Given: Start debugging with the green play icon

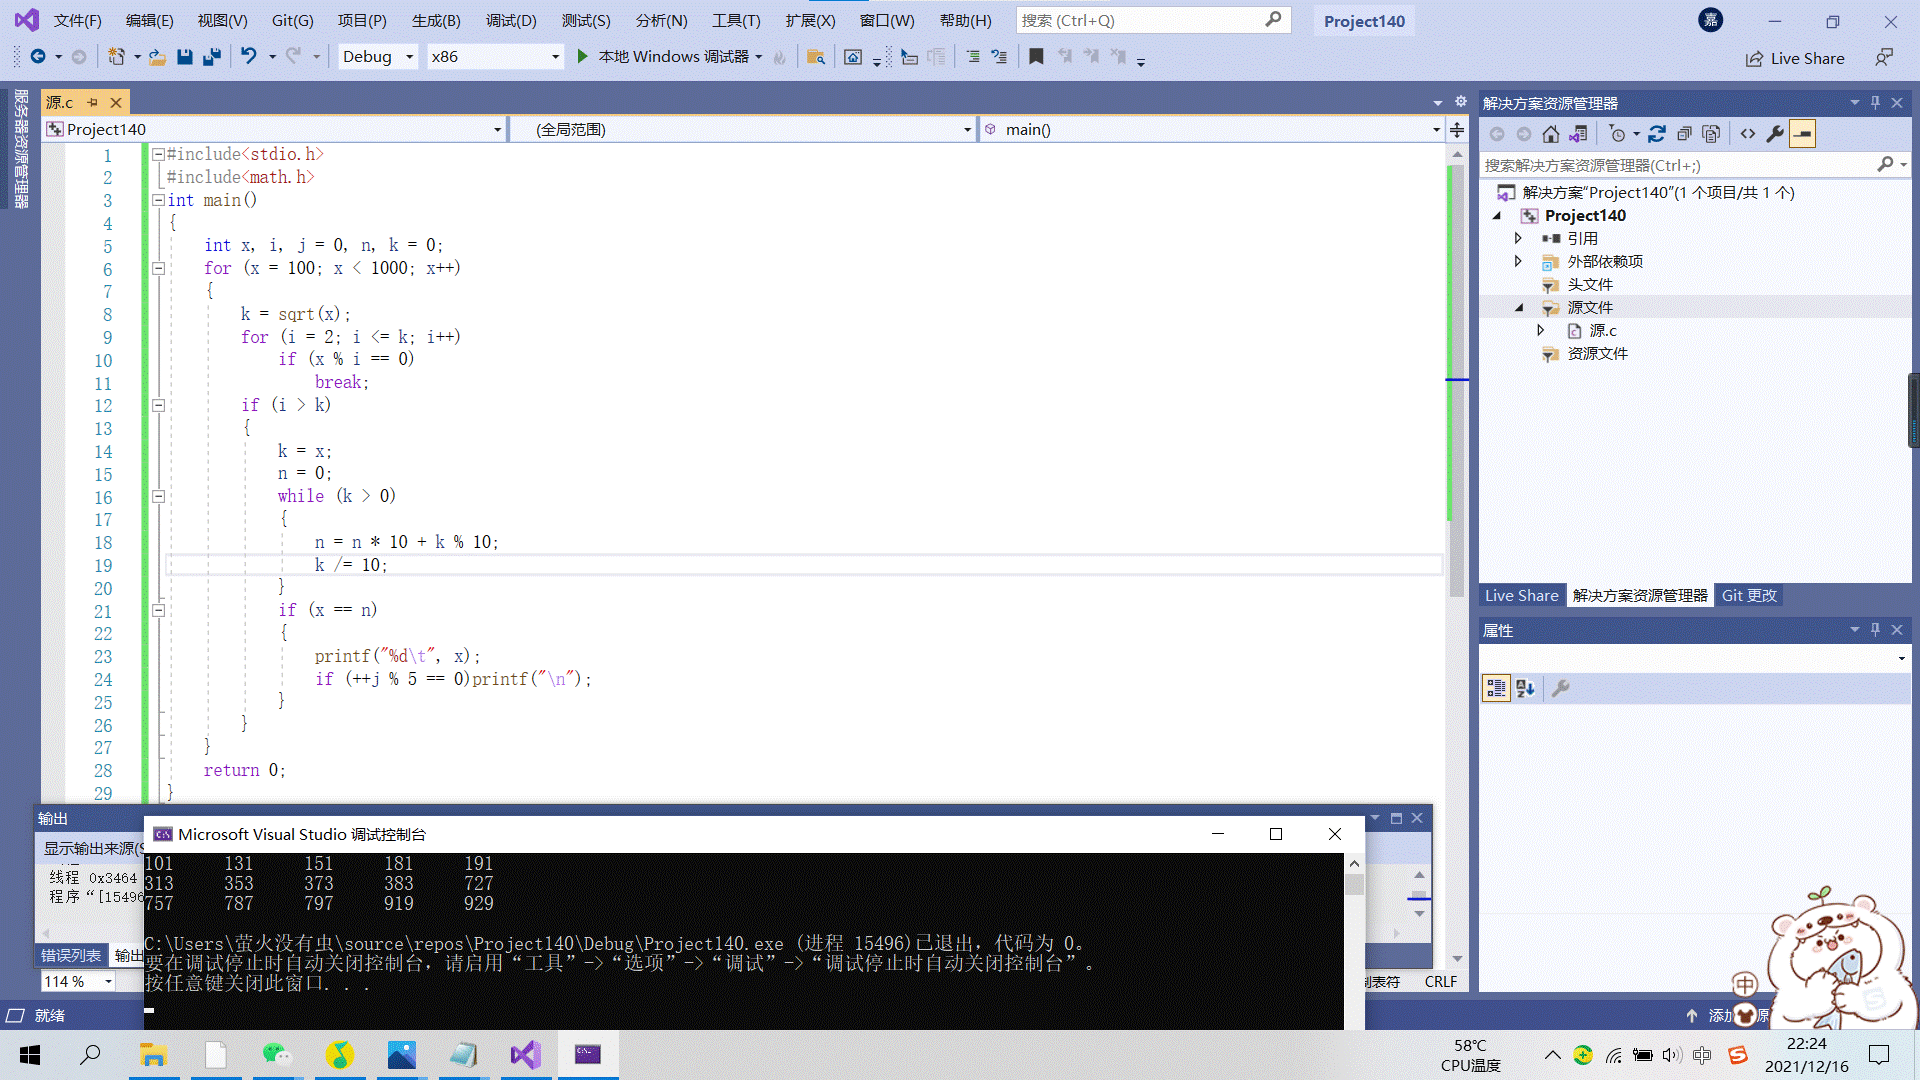Looking at the screenshot, I should click(582, 57).
